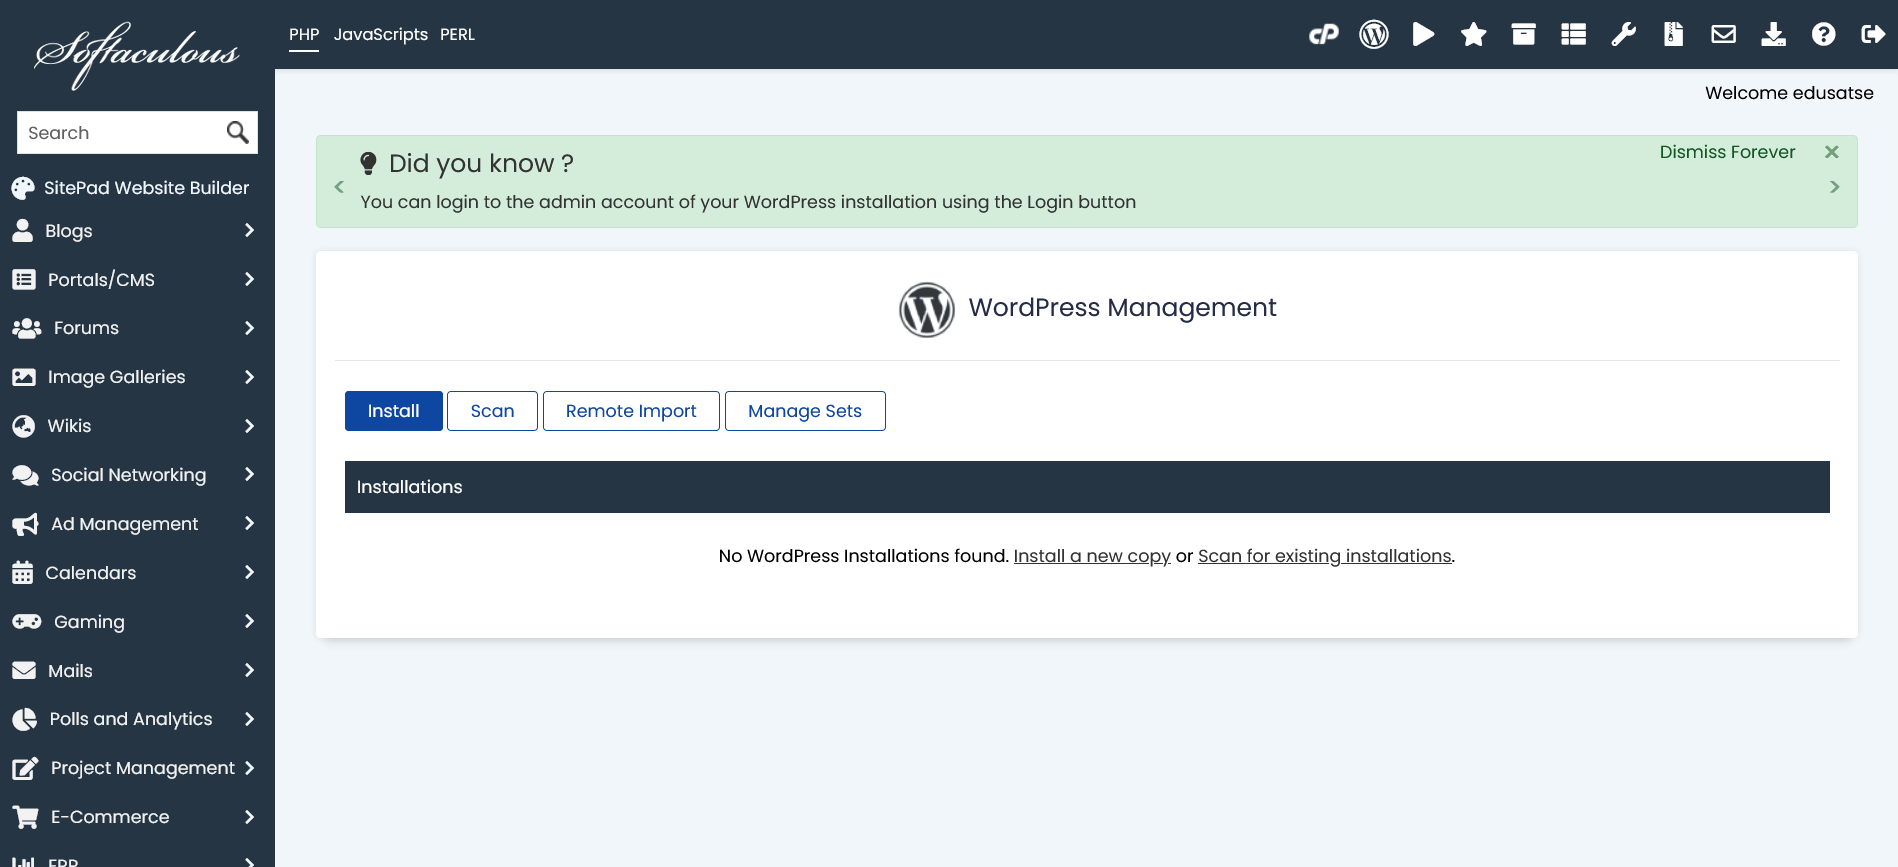Open the backups download icon
This screenshot has height=867, width=1898.
(1773, 35)
